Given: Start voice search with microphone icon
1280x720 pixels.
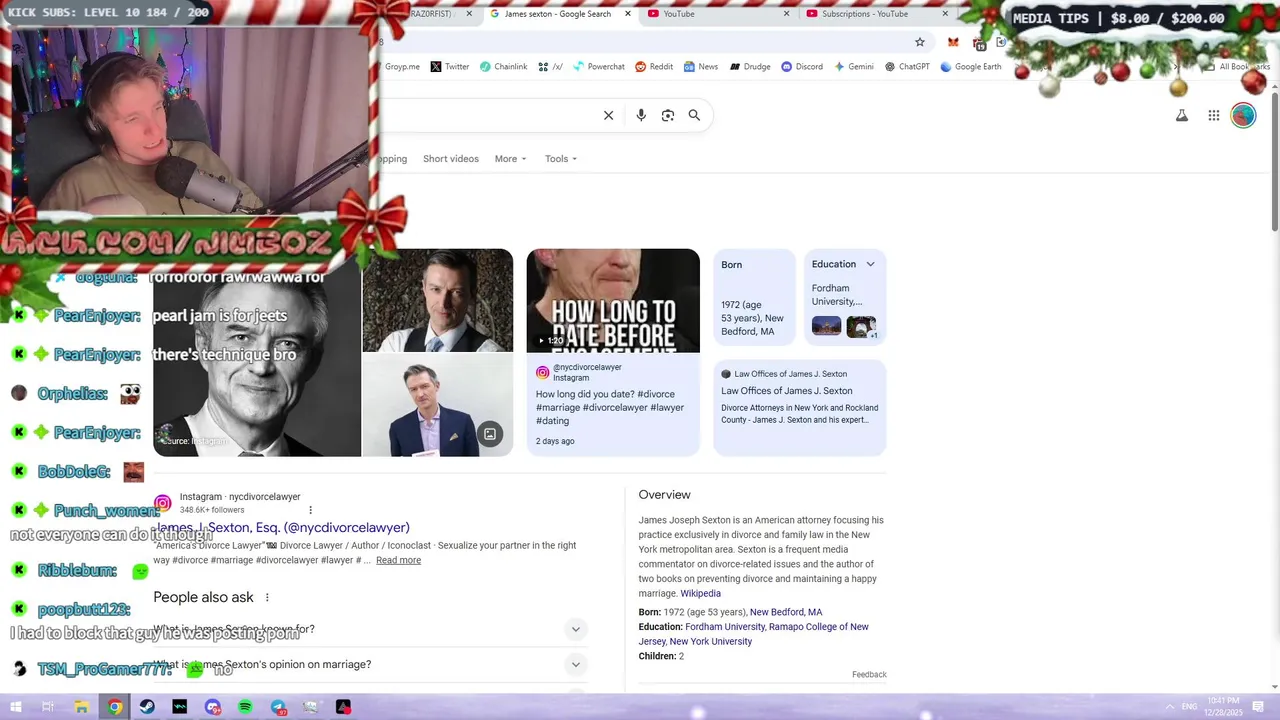Looking at the screenshot, I should pos(641,115).
